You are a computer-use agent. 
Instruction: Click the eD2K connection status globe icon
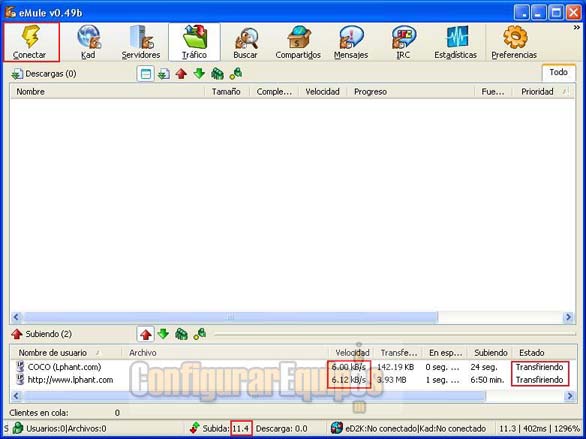(x=337, y=428)
